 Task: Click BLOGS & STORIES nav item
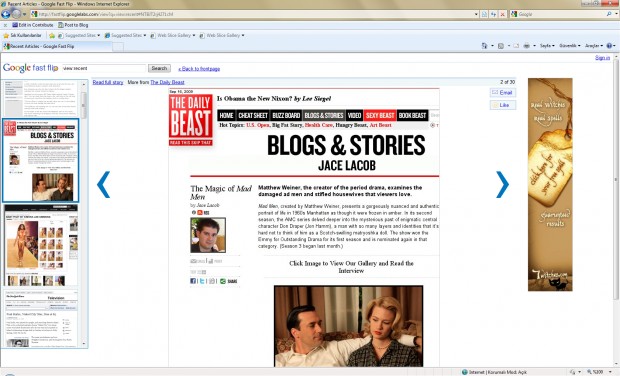pos(324,115)
